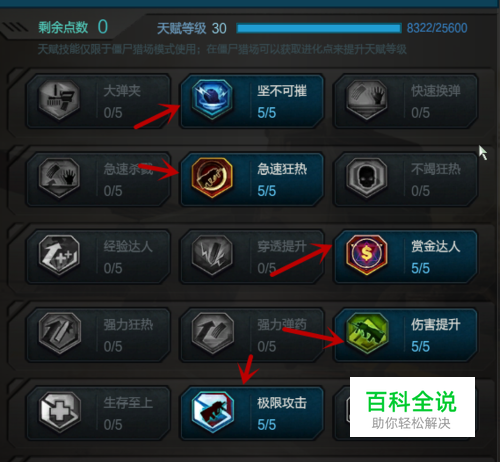Open the 百科全说 watermark logo
This screenshot has width=500, height=462.
pos(412,407)
